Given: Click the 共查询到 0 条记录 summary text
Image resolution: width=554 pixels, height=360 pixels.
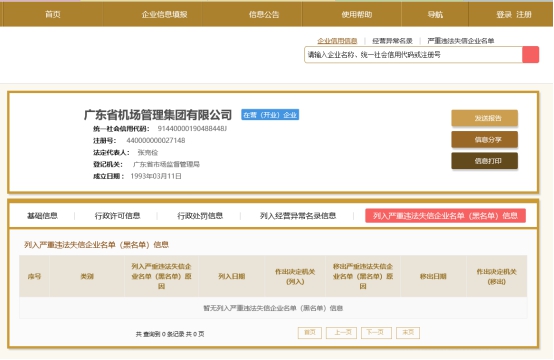Looking at the screenshot, I should [170, 334].
